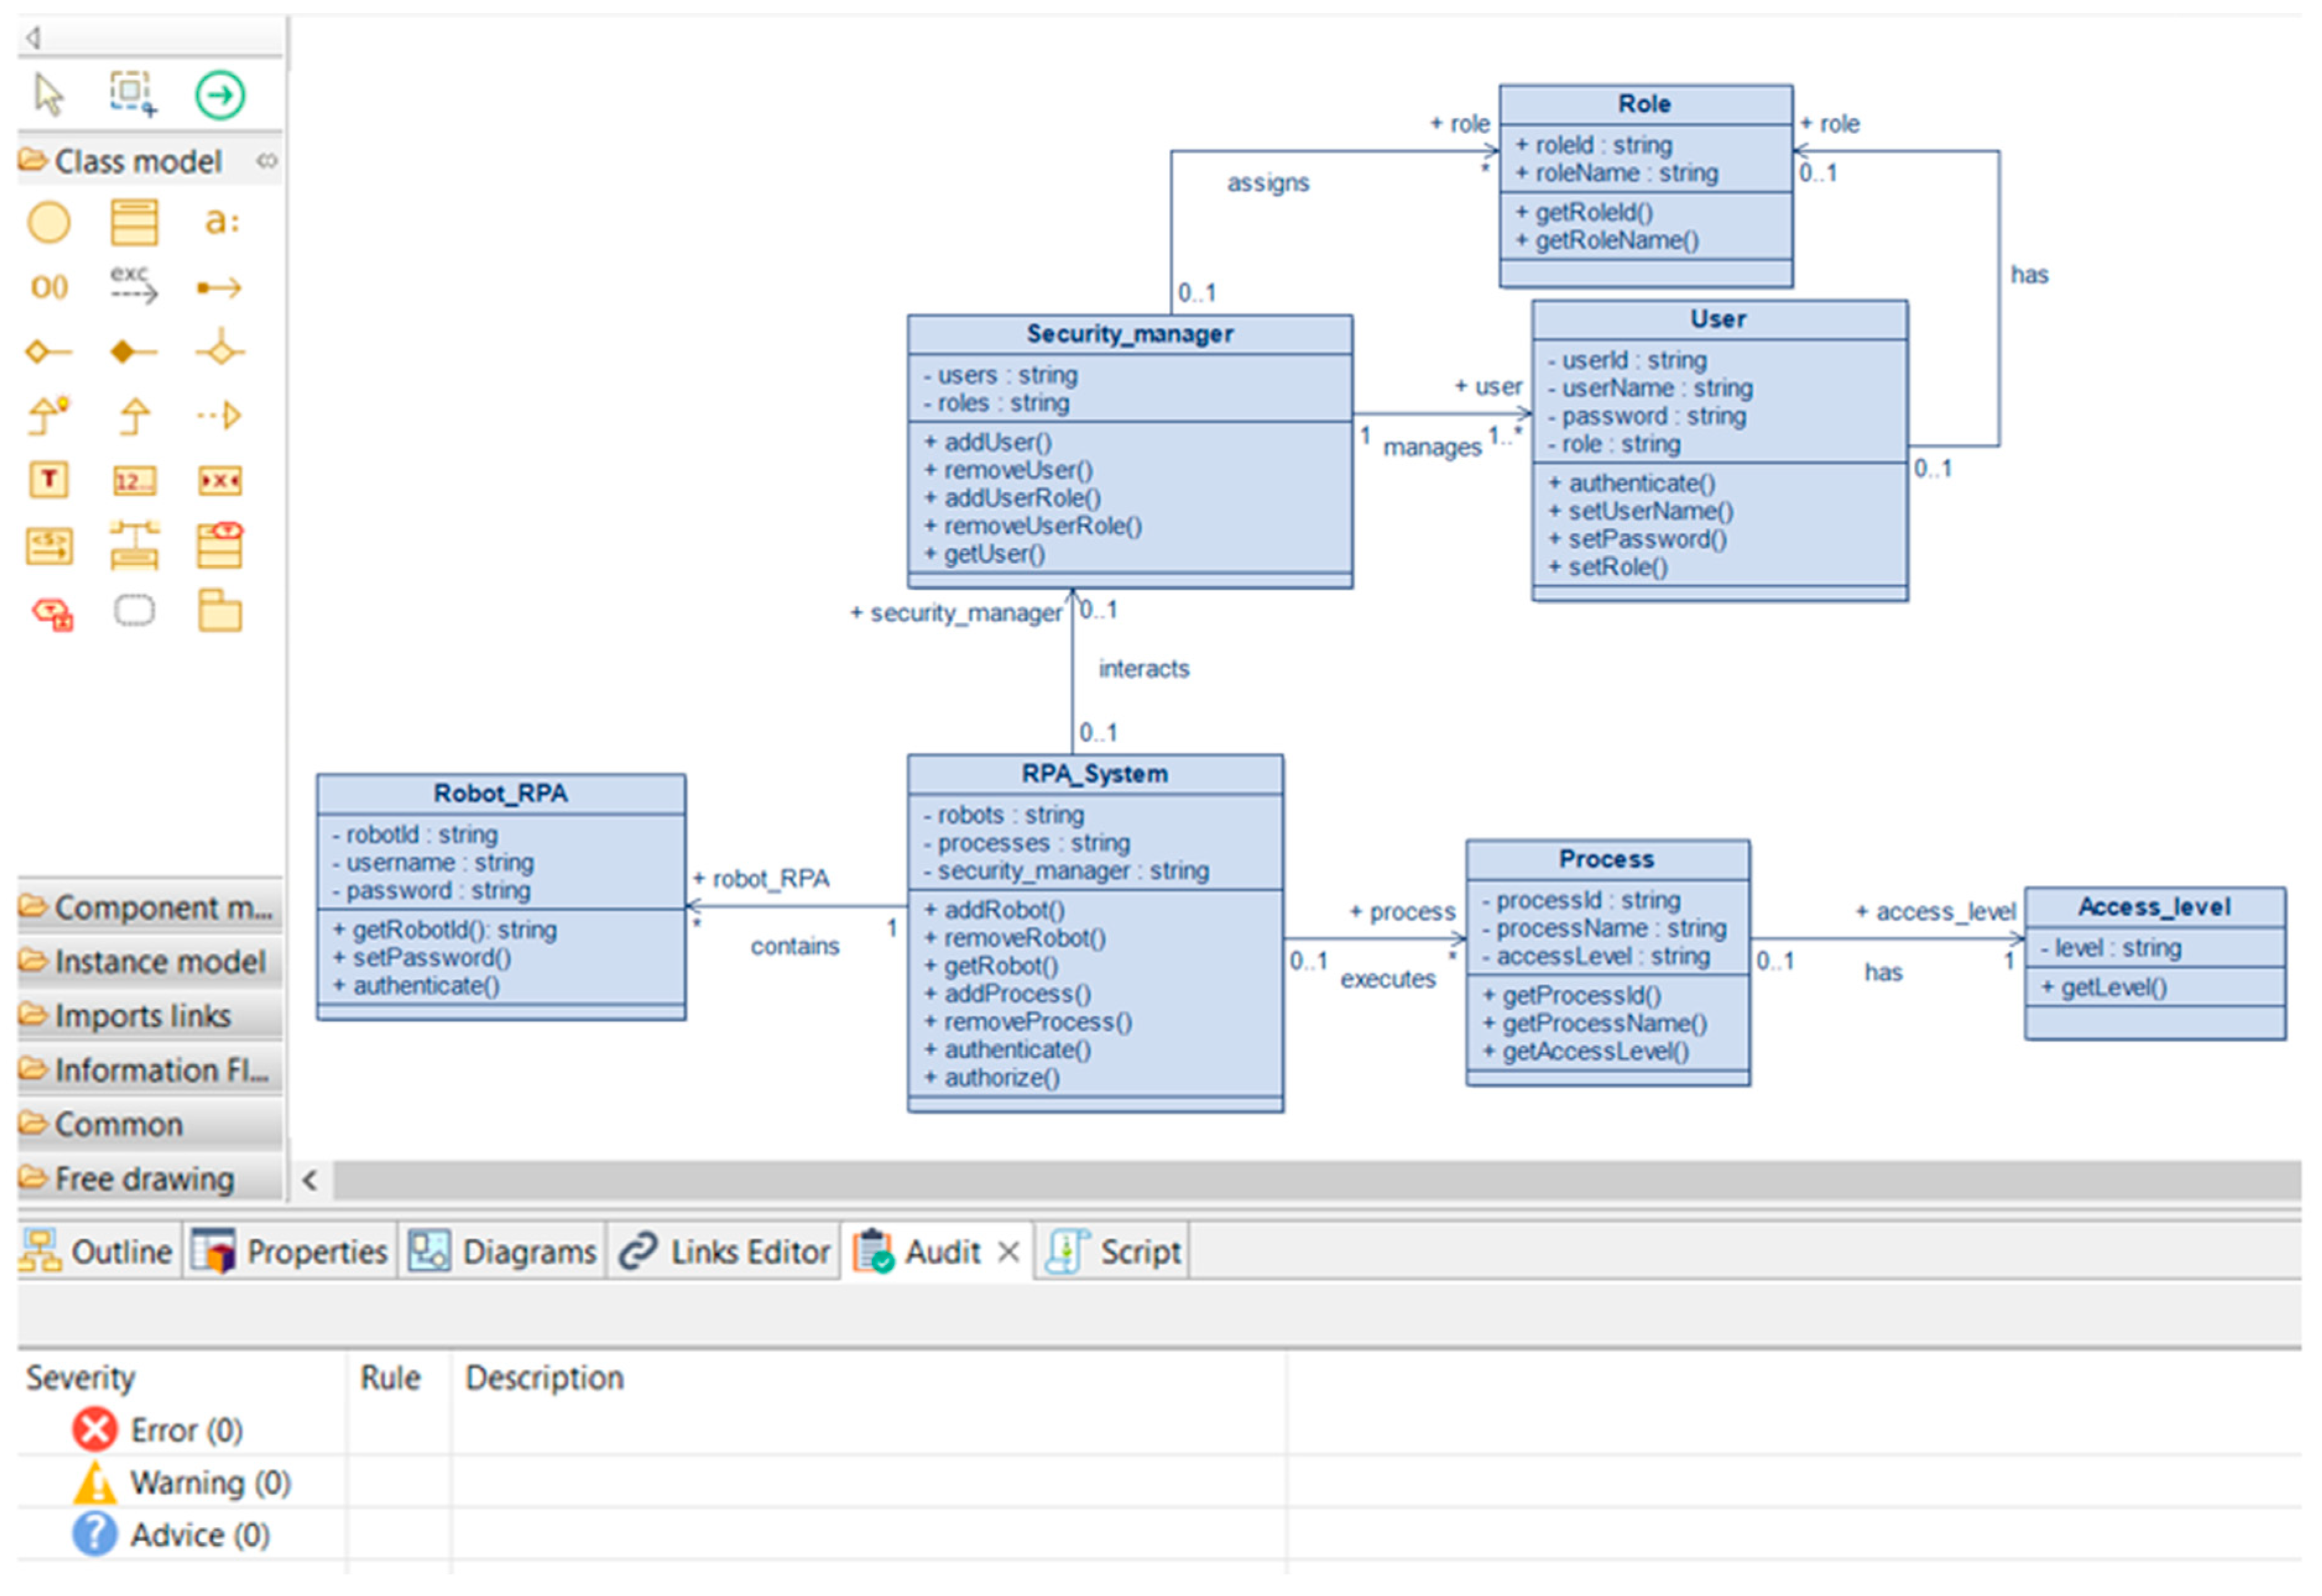Screen dimensions: 2322x1596
Task: Pick the DataType 'T' box tool
Action: click(48, 480)
